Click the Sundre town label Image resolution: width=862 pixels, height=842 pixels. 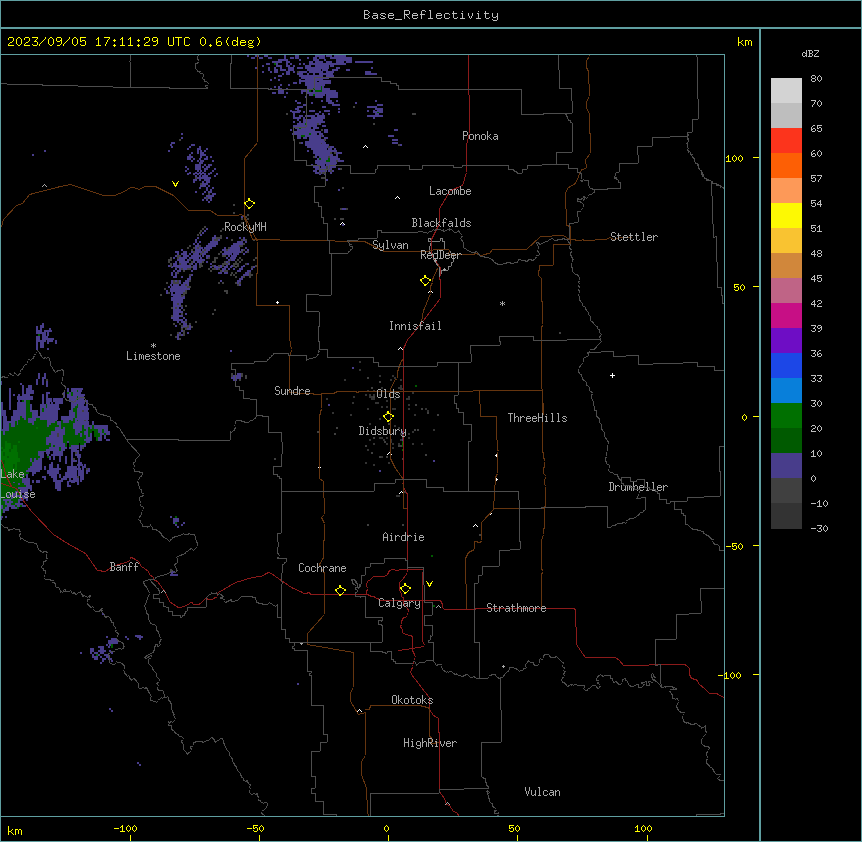pos(292,391)
